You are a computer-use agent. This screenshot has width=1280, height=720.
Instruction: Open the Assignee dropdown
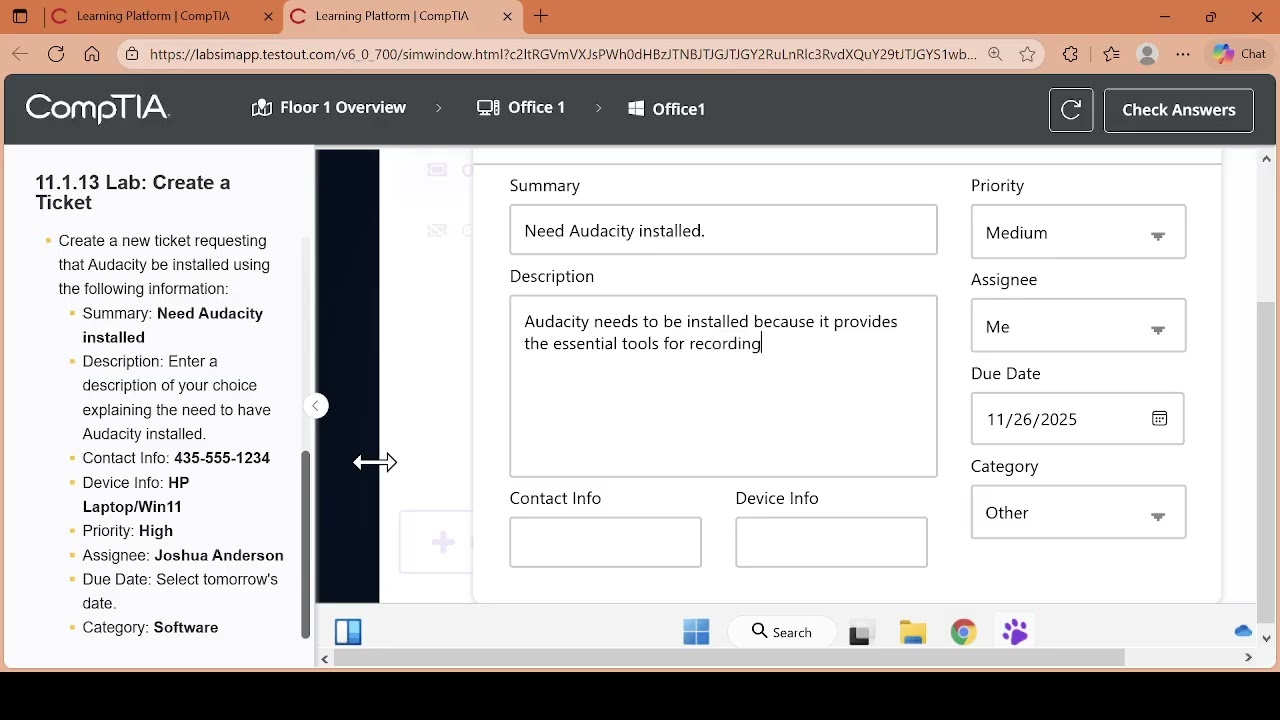1078,327
